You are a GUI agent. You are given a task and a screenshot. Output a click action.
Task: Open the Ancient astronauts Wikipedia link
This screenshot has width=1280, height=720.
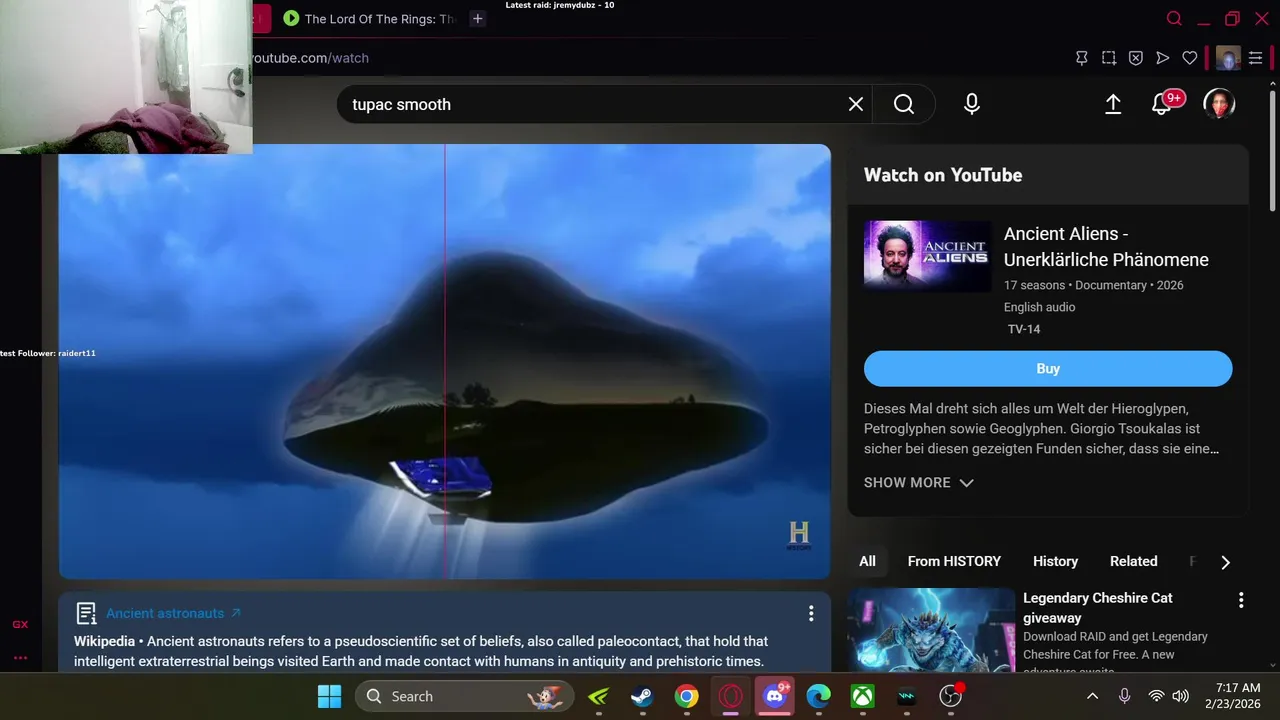(x=174, y=613)
